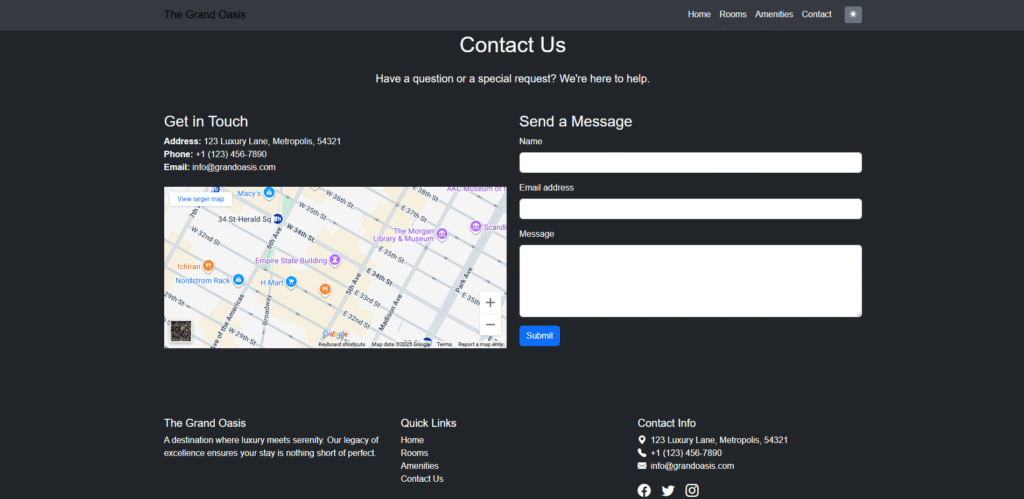
Task: Focus the Name input field
Action: [x=690, y=163]
